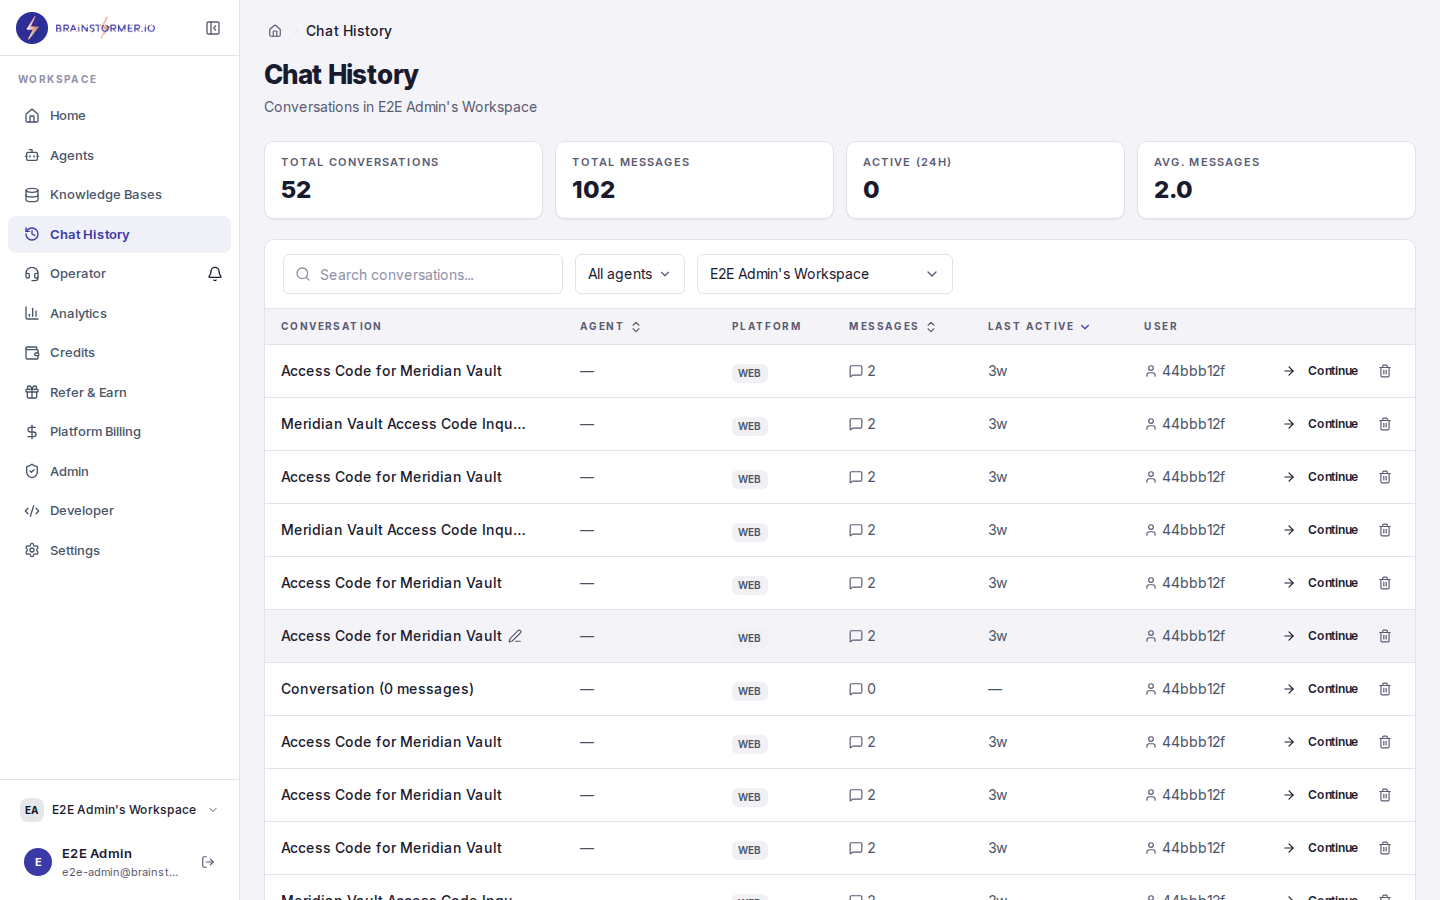Expand the sidebar workspace switcher chevron

(x=213, y=810)
